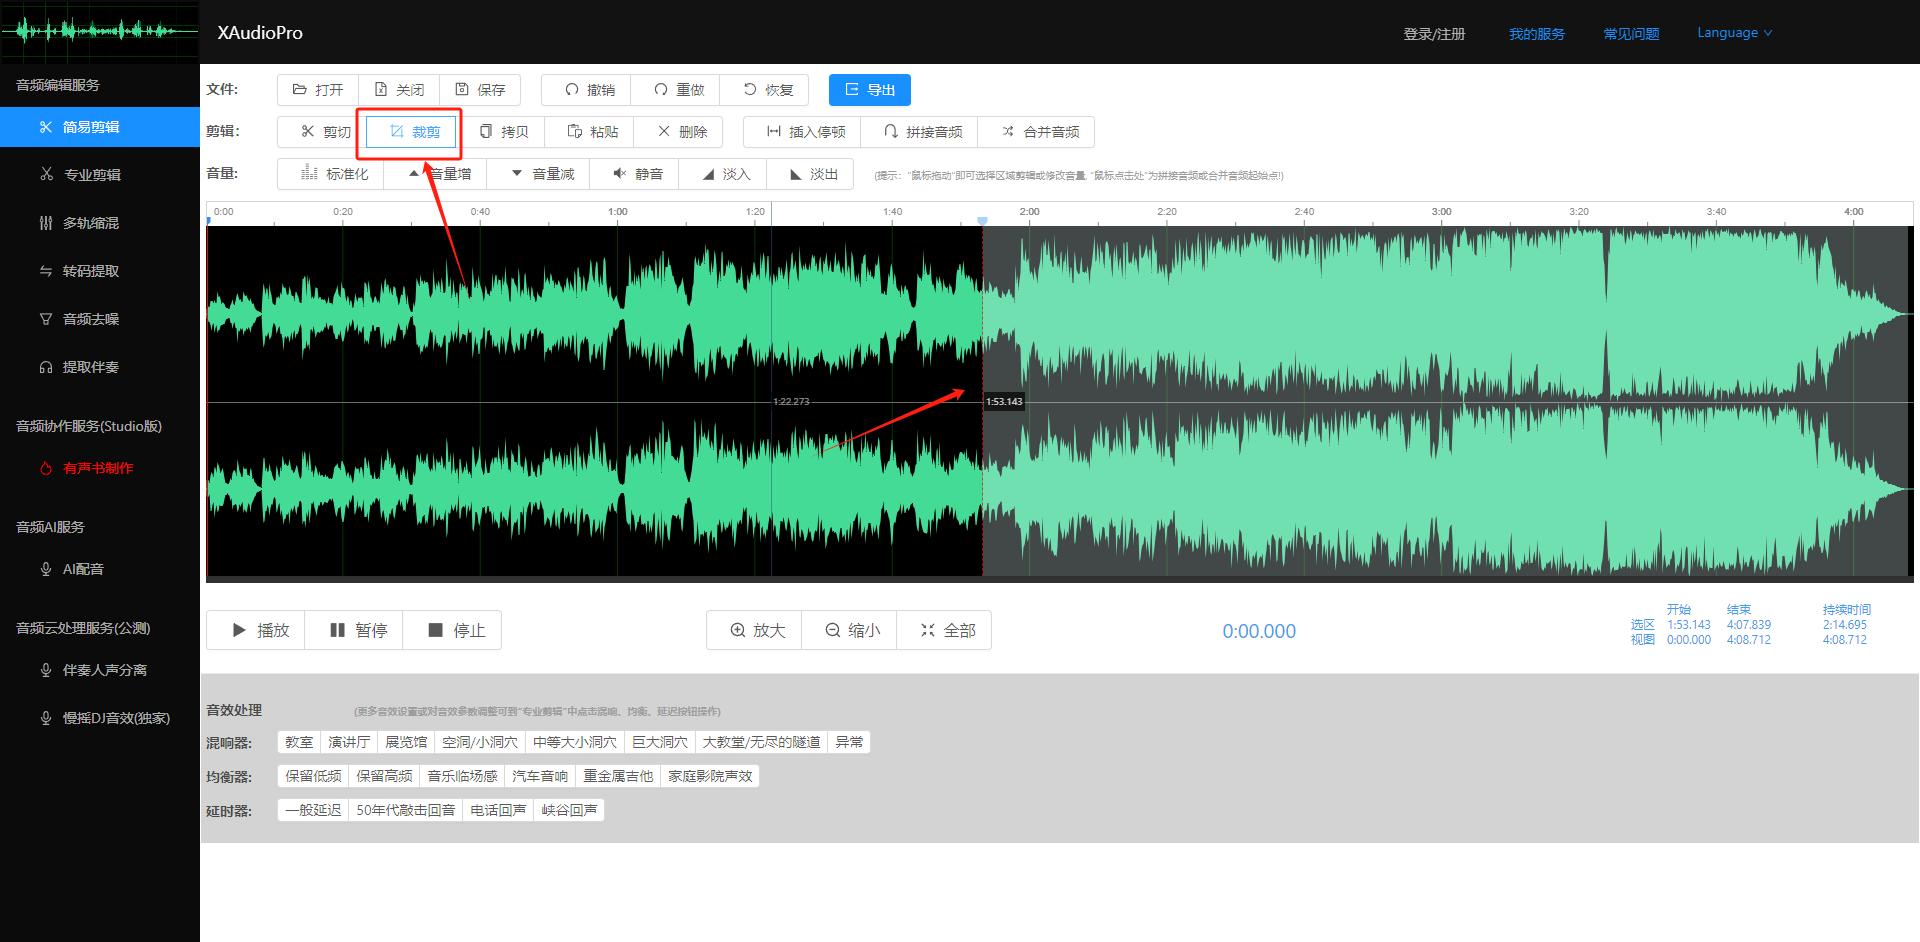Open the Language dropdown
Image resolution: width=1920 pixels, height=942 pixels.
(1734, 33)
